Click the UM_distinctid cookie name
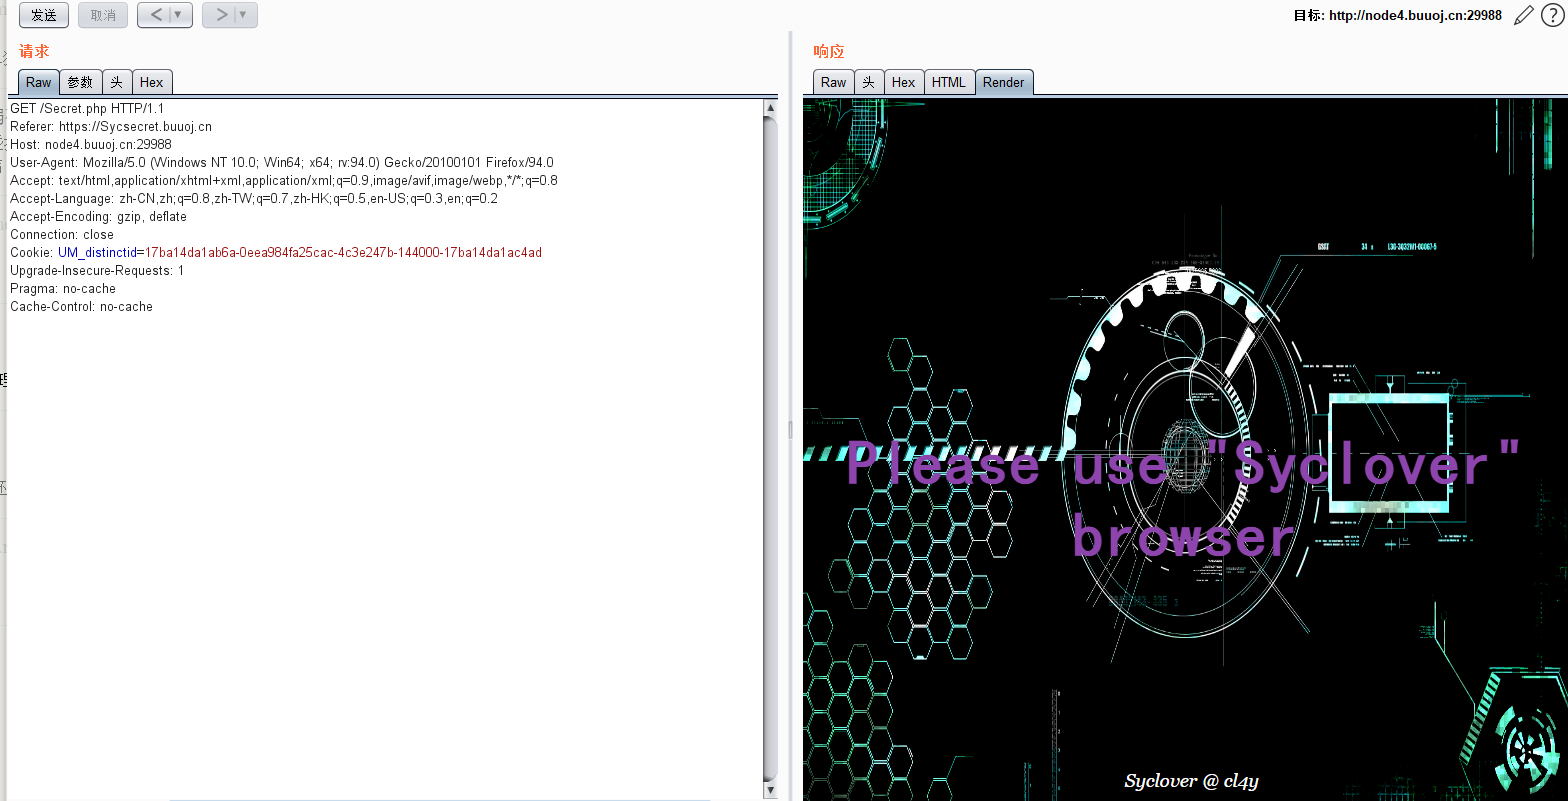This screenshot has width=1568, height=801. point(97,252)
